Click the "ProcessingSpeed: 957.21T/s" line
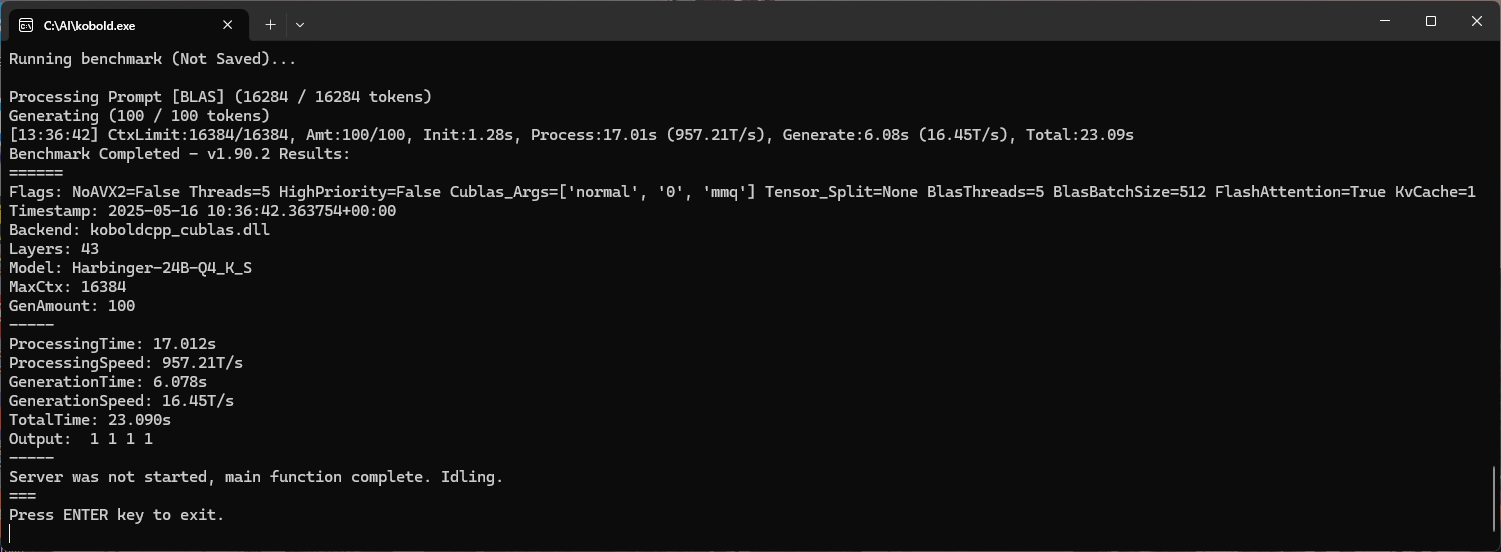The width and height of the screenshot is (1501, 552). 126,363
